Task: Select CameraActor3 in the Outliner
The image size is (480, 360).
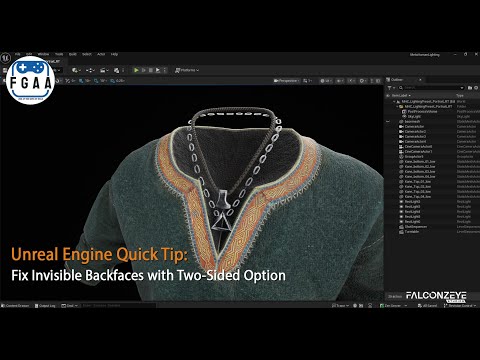Action: coord(415,136)
